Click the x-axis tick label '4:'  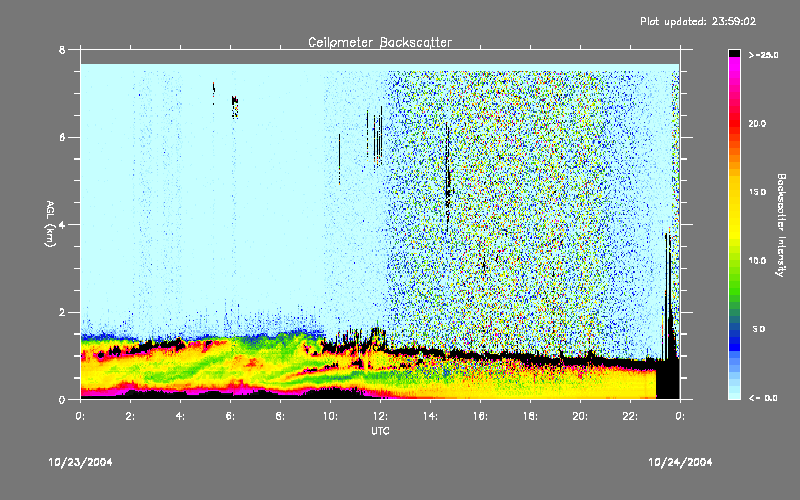(x=180, y=416)
